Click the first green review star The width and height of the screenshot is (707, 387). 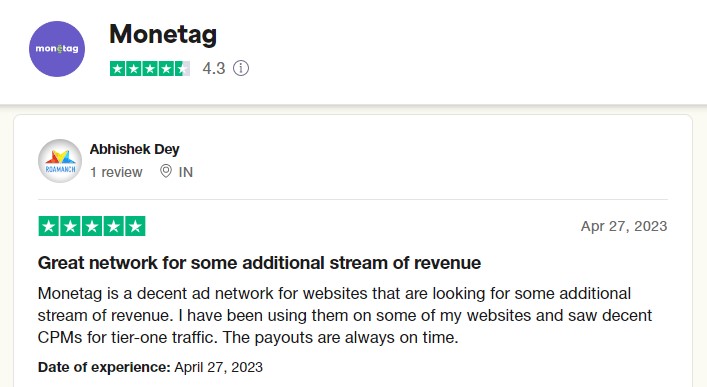(49, 226)
